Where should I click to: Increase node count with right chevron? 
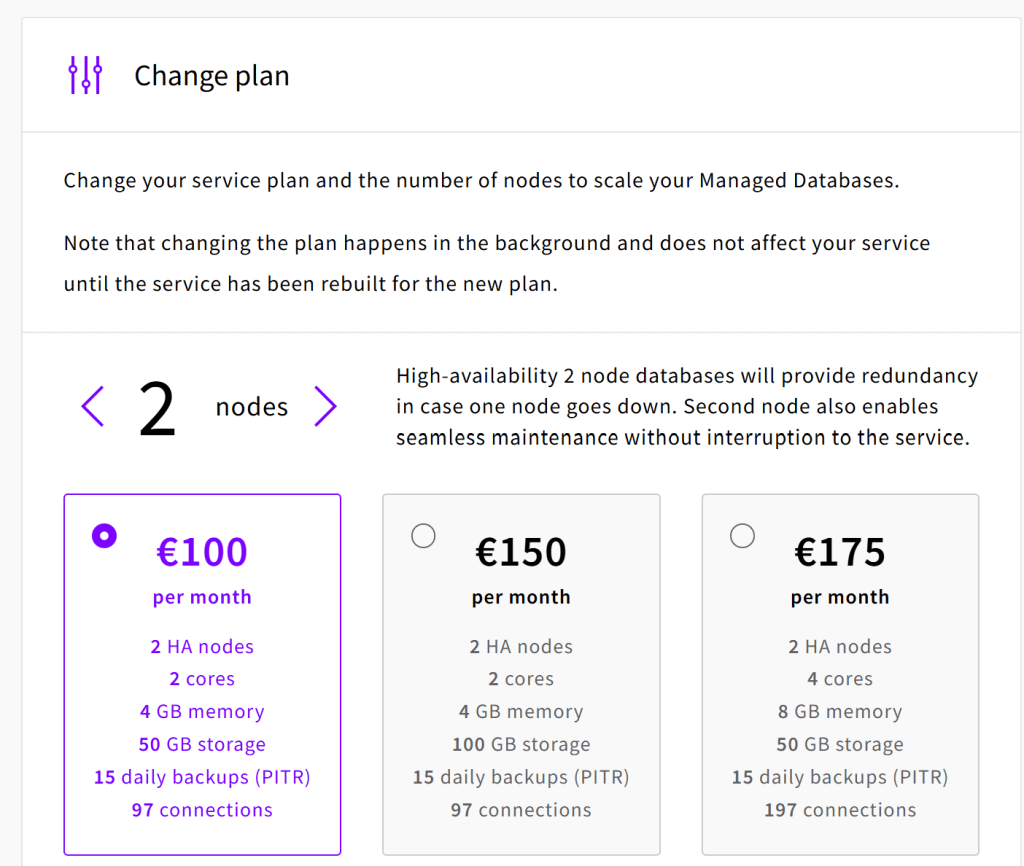[x=325, y=406]
